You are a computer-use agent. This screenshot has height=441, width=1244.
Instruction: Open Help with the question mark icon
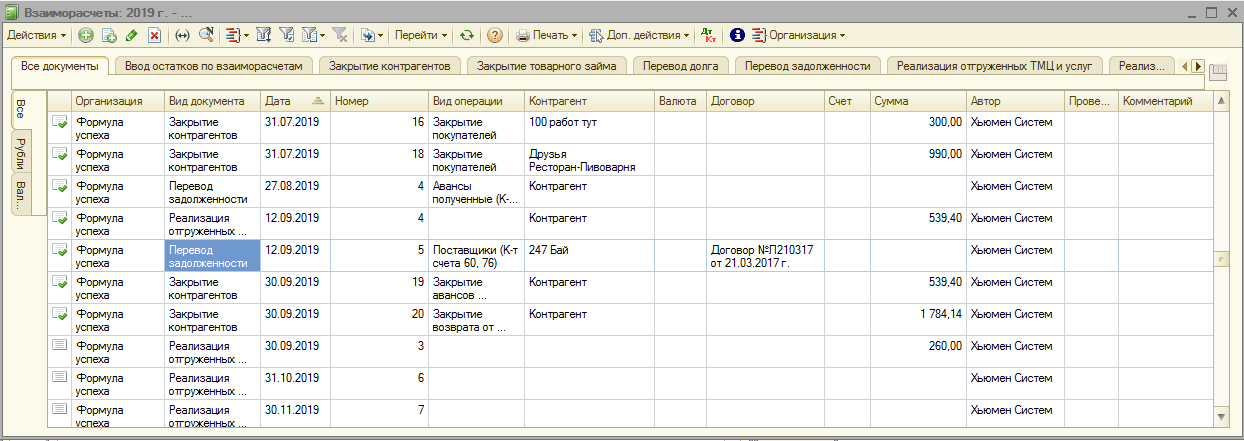(x=494, y=35)
